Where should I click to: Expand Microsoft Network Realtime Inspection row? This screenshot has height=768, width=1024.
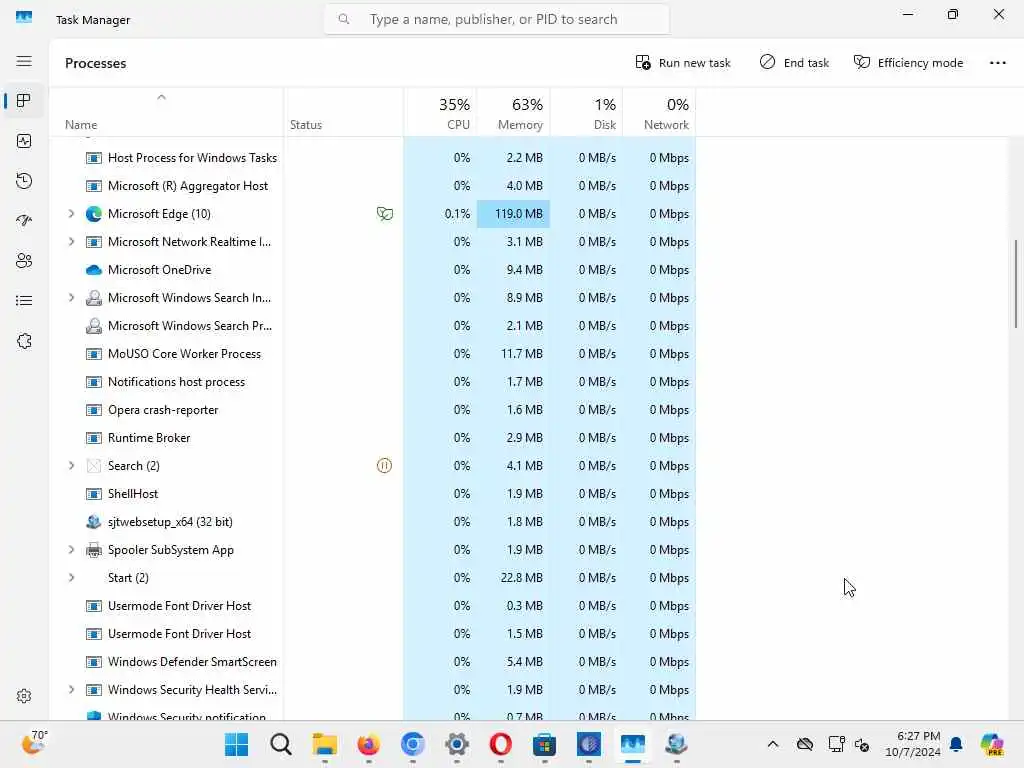click(x=71, y=242)
